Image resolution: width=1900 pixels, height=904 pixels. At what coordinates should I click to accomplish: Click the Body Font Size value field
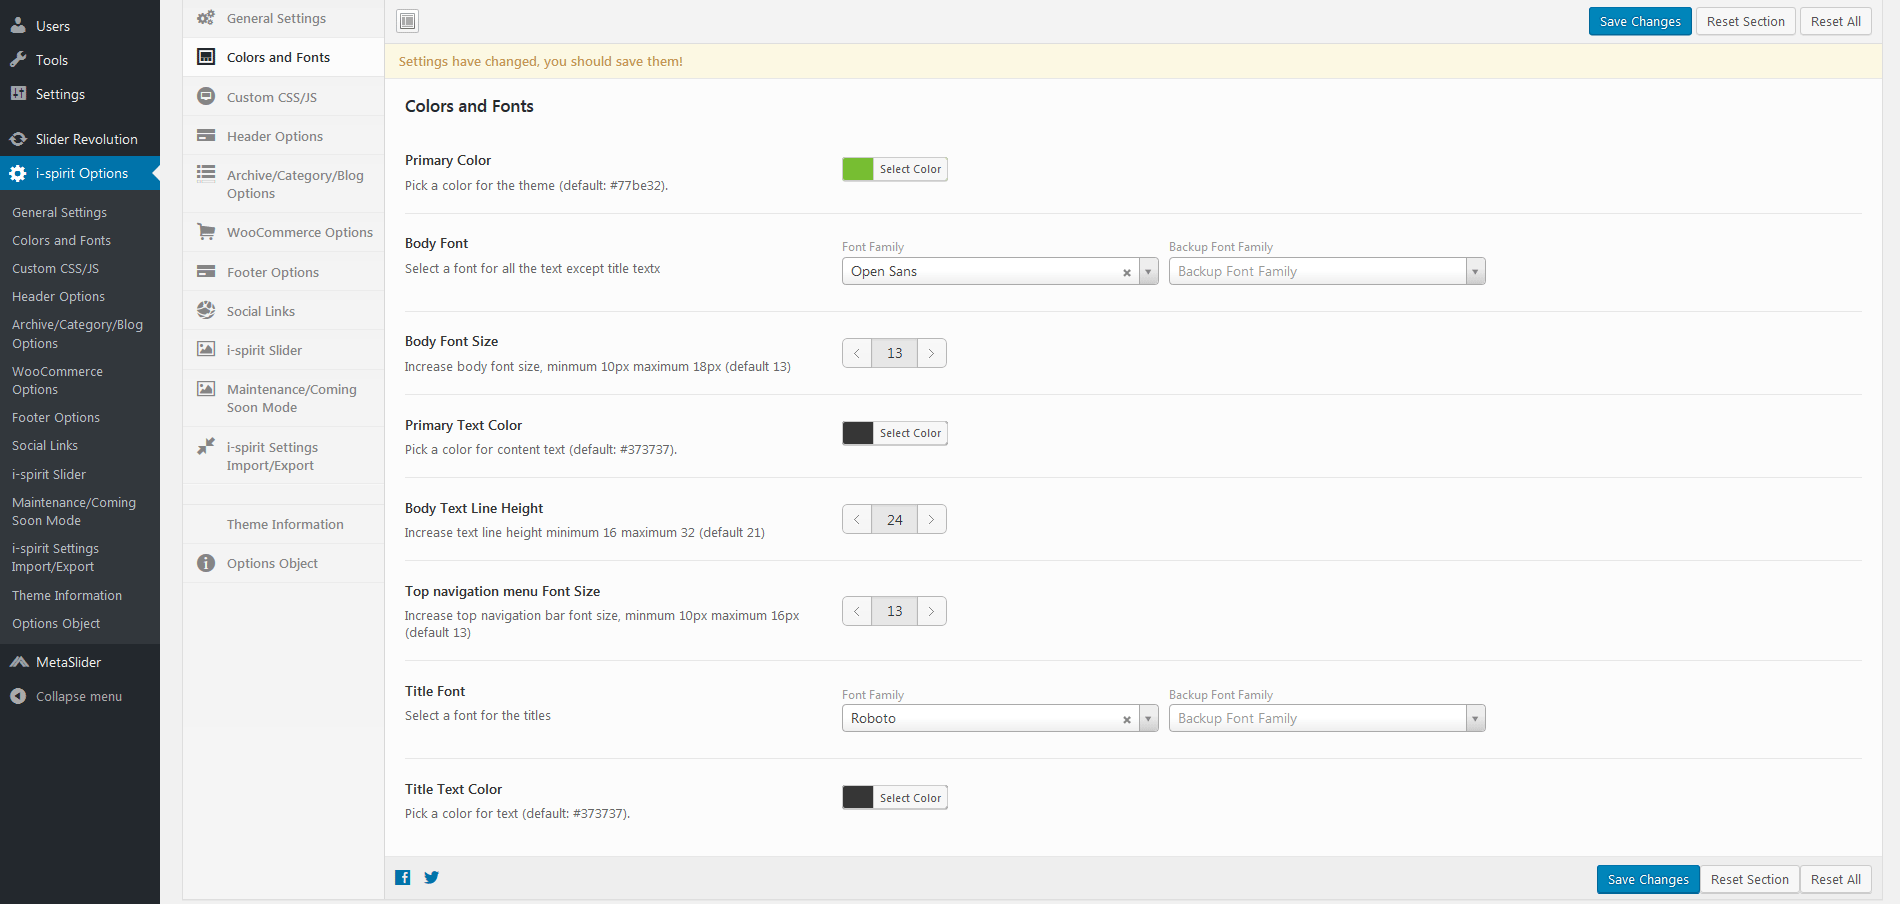pyautogui.click(x=894, y=353)
